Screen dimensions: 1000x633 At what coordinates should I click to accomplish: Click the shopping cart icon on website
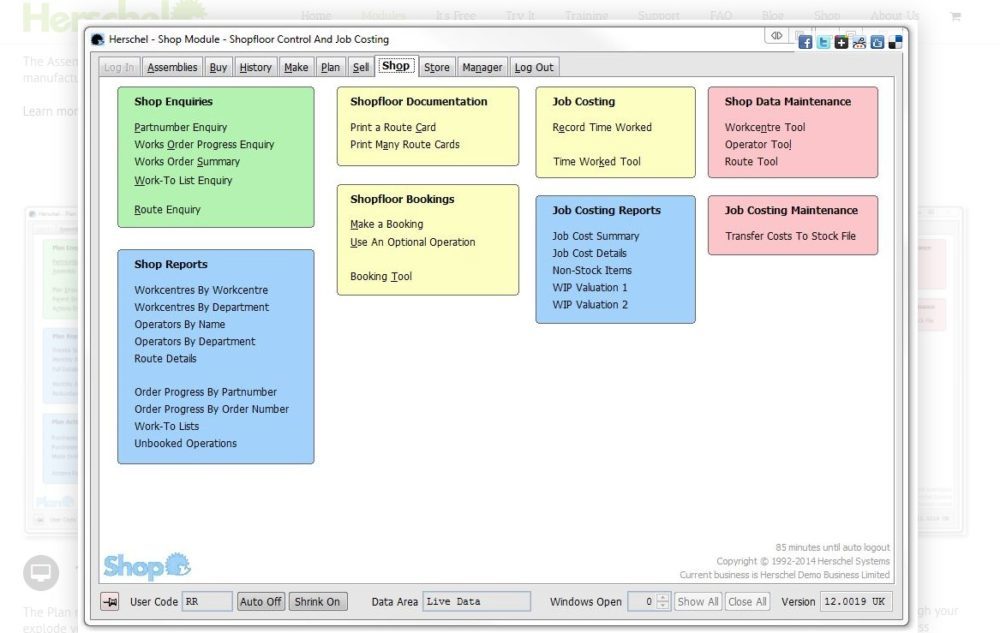tap(955, 16)
